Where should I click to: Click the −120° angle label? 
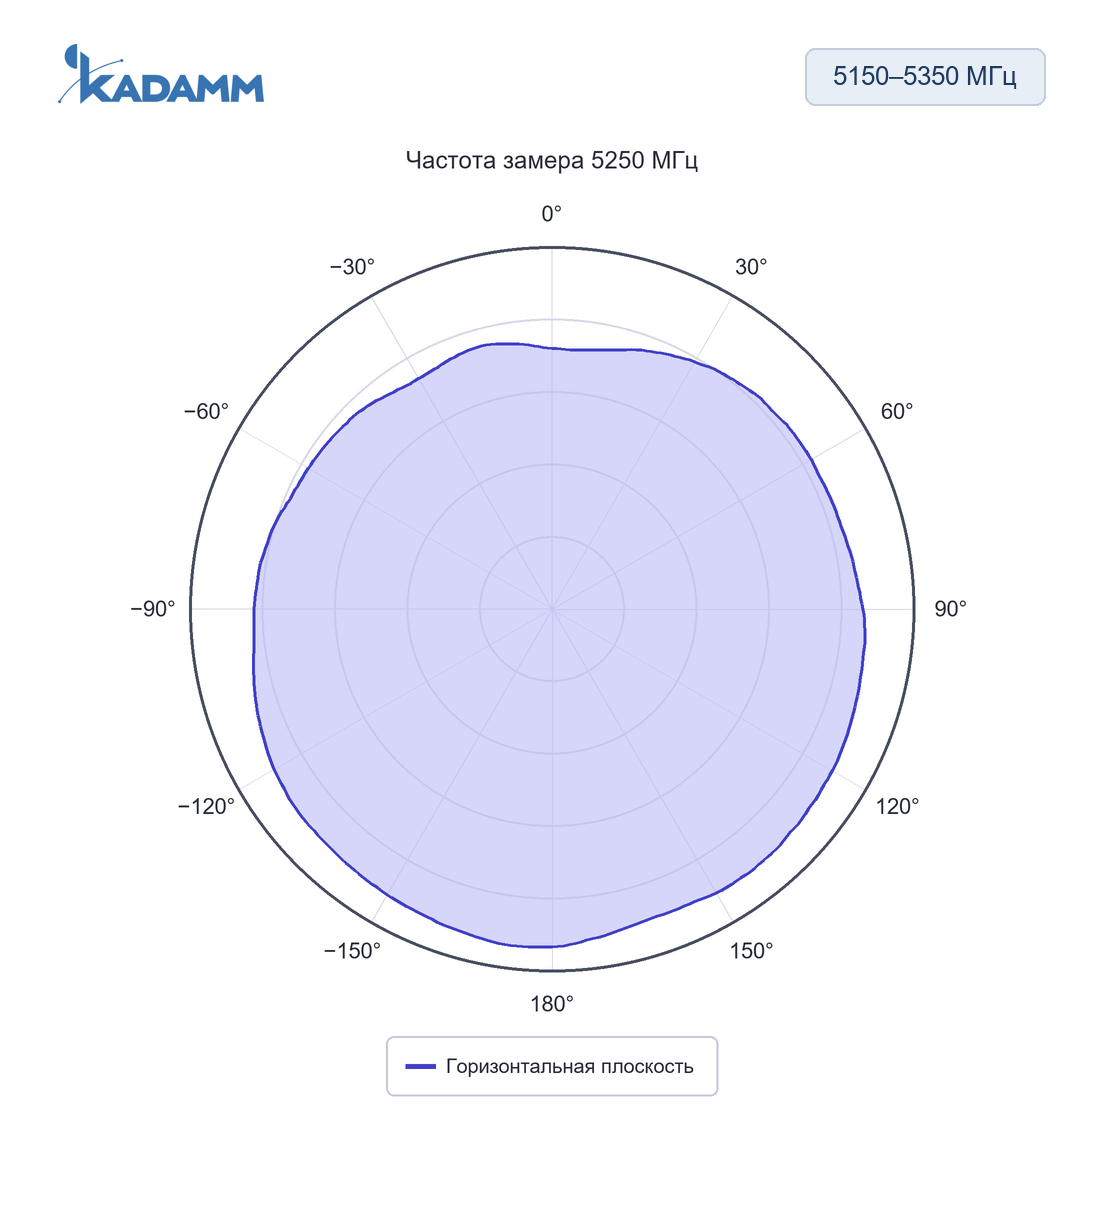pyautogui.click(x=206, y=807)
